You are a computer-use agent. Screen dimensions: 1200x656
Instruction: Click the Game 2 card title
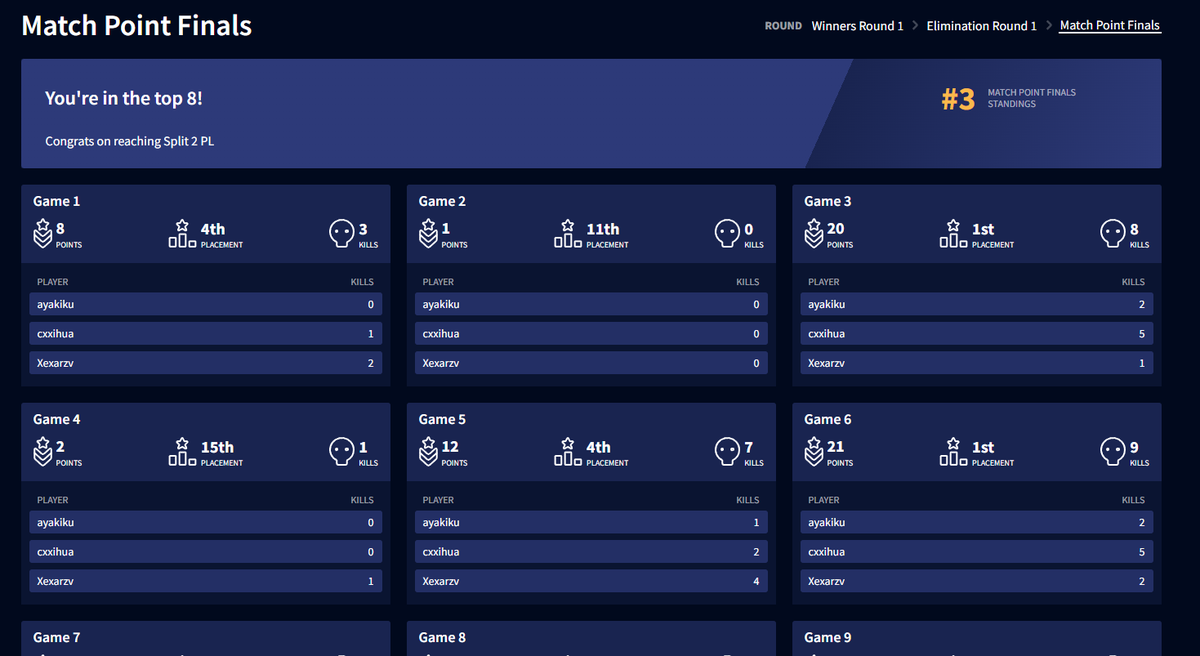coord(443,201)
